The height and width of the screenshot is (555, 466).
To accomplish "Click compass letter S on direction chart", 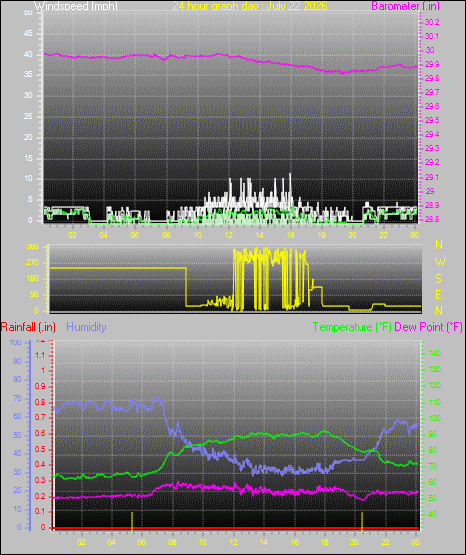I will [x=438, y=279].
